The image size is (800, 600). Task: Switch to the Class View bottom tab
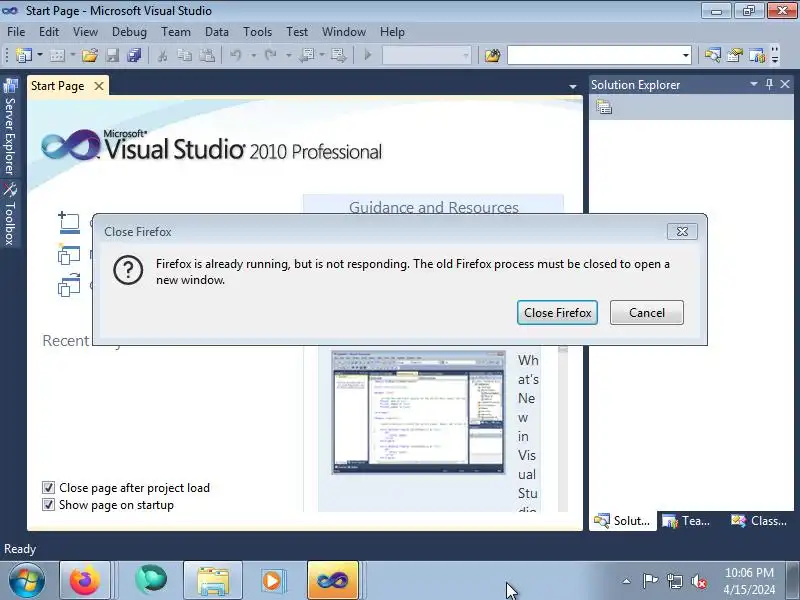(x=759, y=521)
